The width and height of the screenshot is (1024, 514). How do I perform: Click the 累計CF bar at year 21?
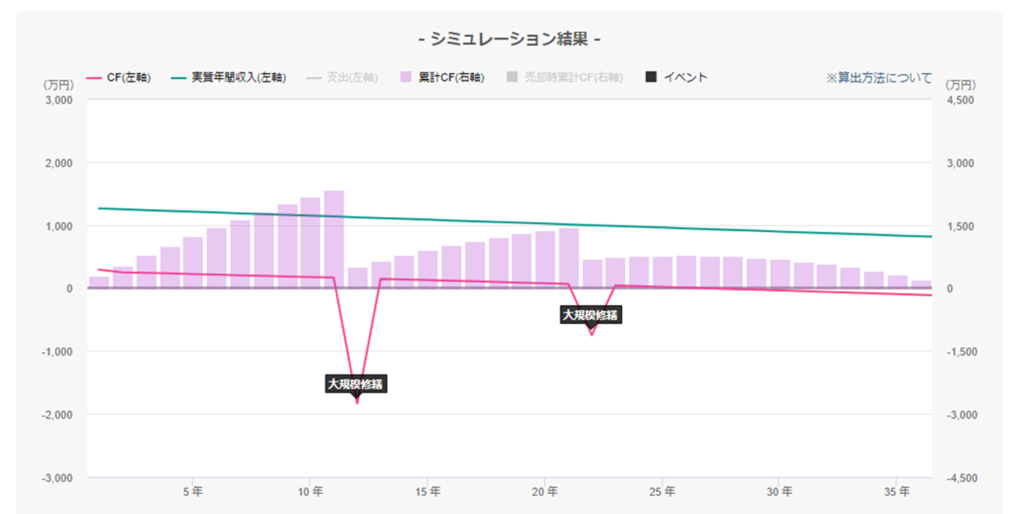pos(569,258)
